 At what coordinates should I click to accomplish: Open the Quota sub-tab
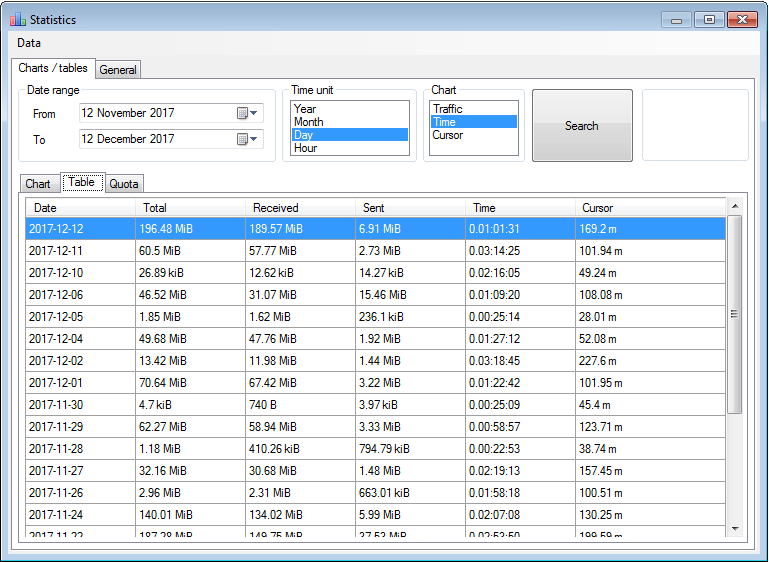click(124, 184)
